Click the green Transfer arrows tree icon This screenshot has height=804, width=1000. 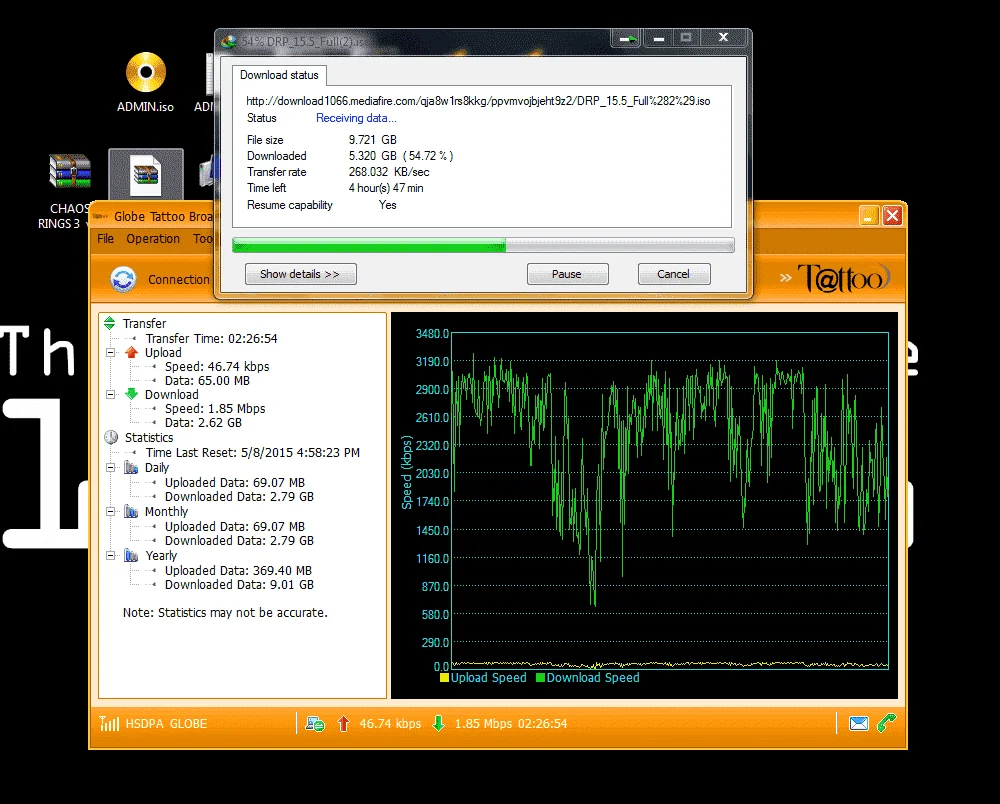point(110,323)
